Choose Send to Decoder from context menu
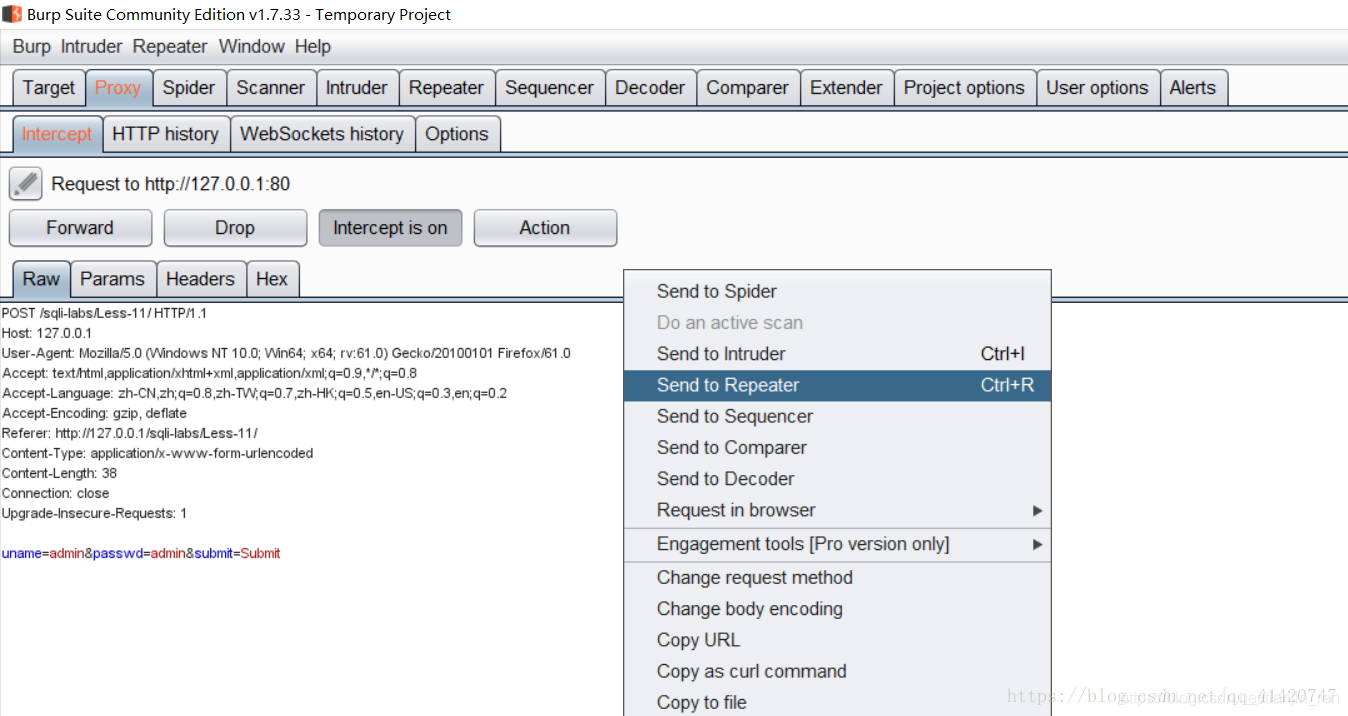Image resolution: width=1348 pixels, height=716 pixels. tap(837, 478)
